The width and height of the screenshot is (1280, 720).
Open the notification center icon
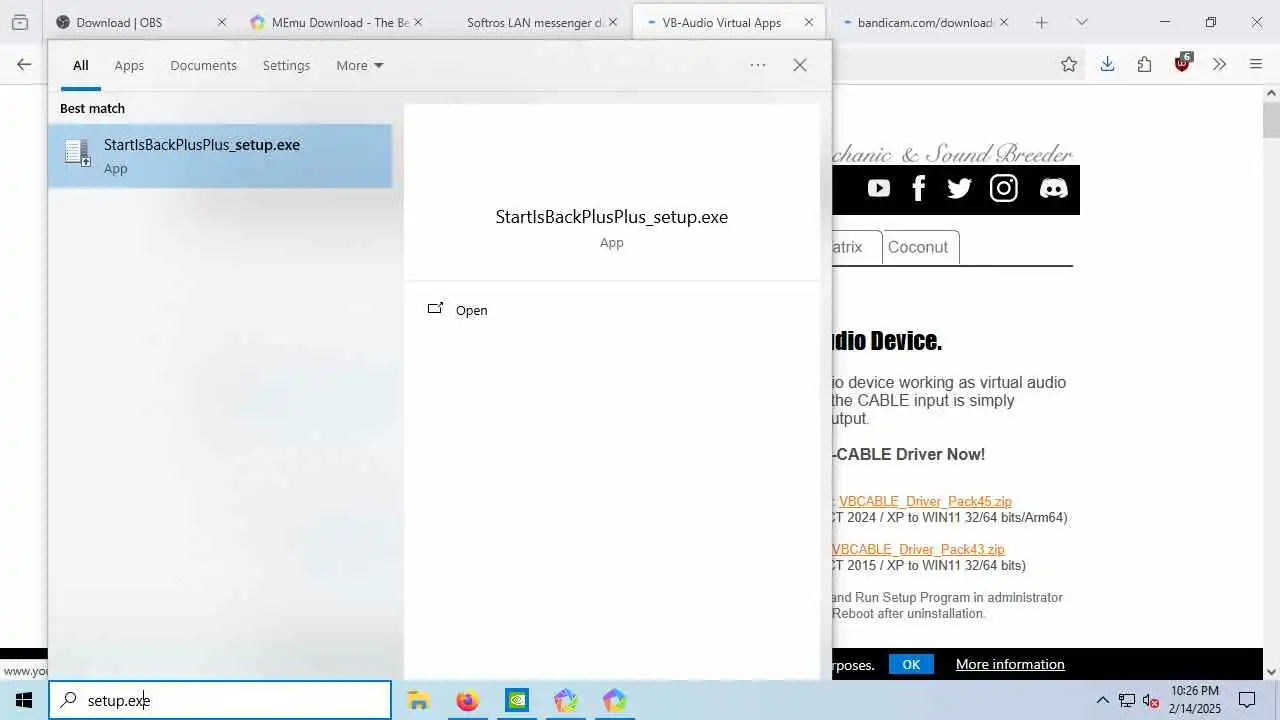coord(1247,700)
